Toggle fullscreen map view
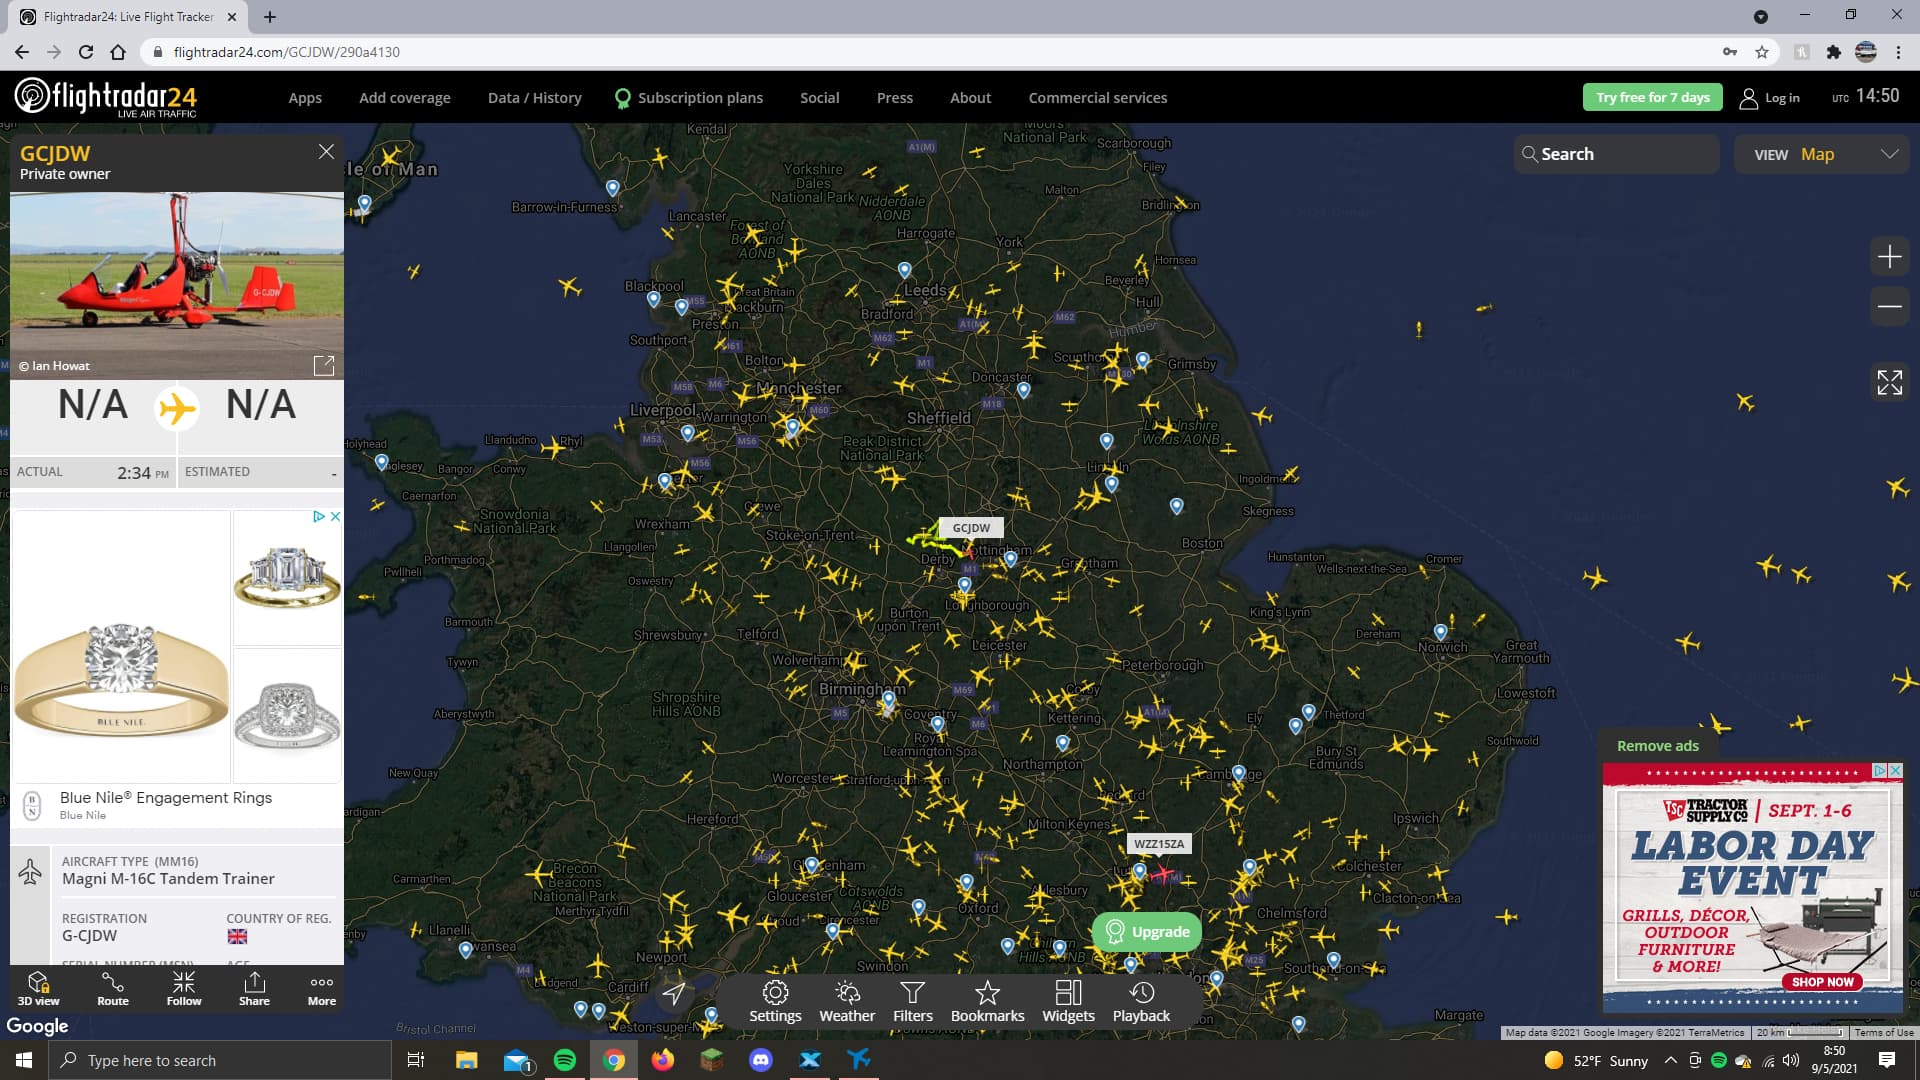Screen dimensions: 1920x1080 (x=1889, y=382)
